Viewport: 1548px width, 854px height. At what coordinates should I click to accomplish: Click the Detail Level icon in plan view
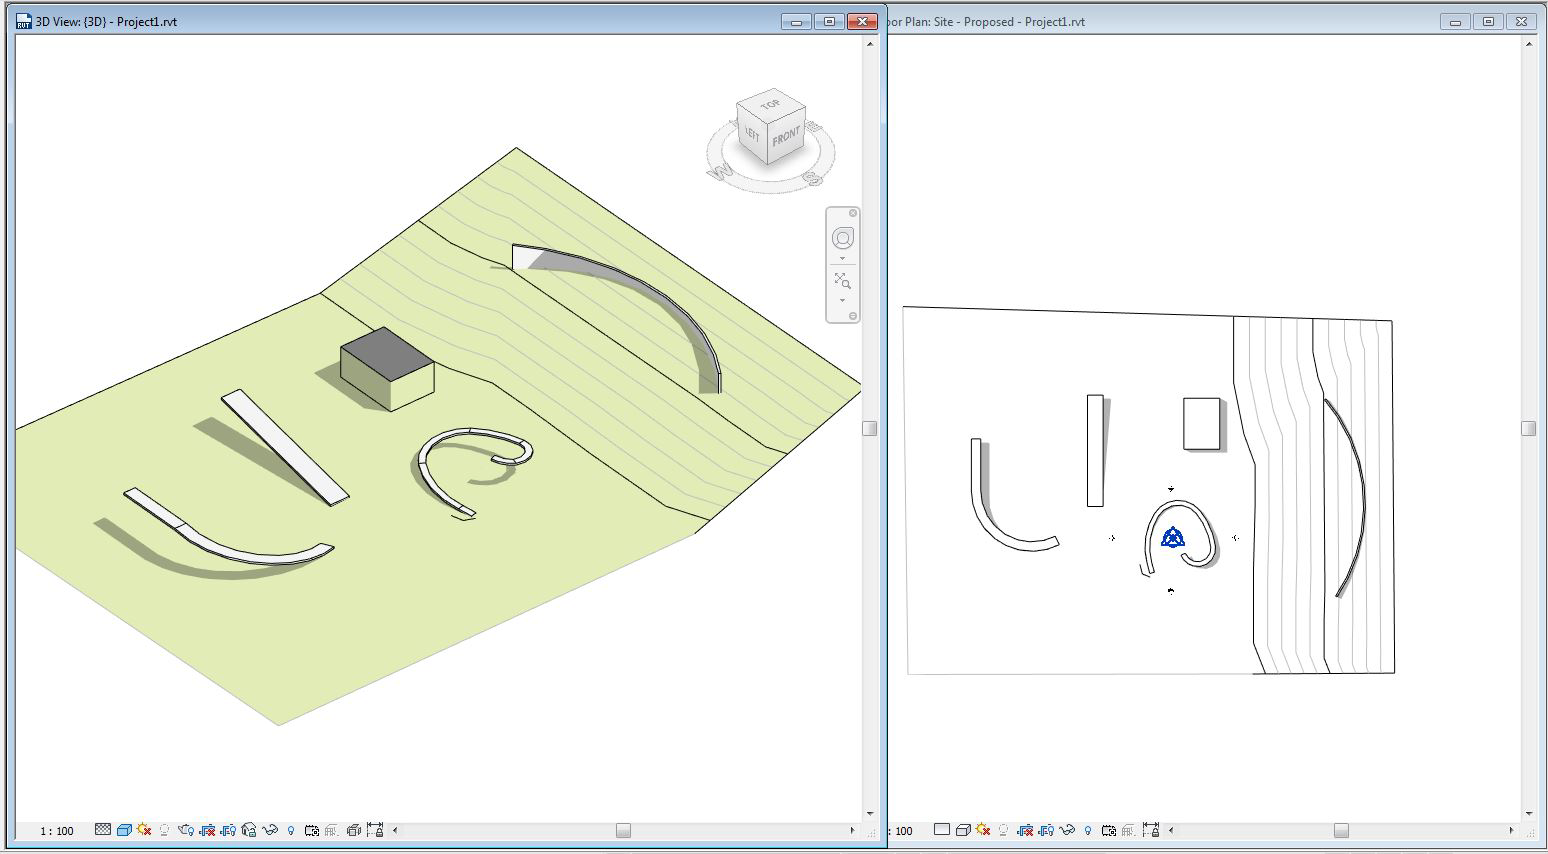pyautogui.click(x=943, y=830)
